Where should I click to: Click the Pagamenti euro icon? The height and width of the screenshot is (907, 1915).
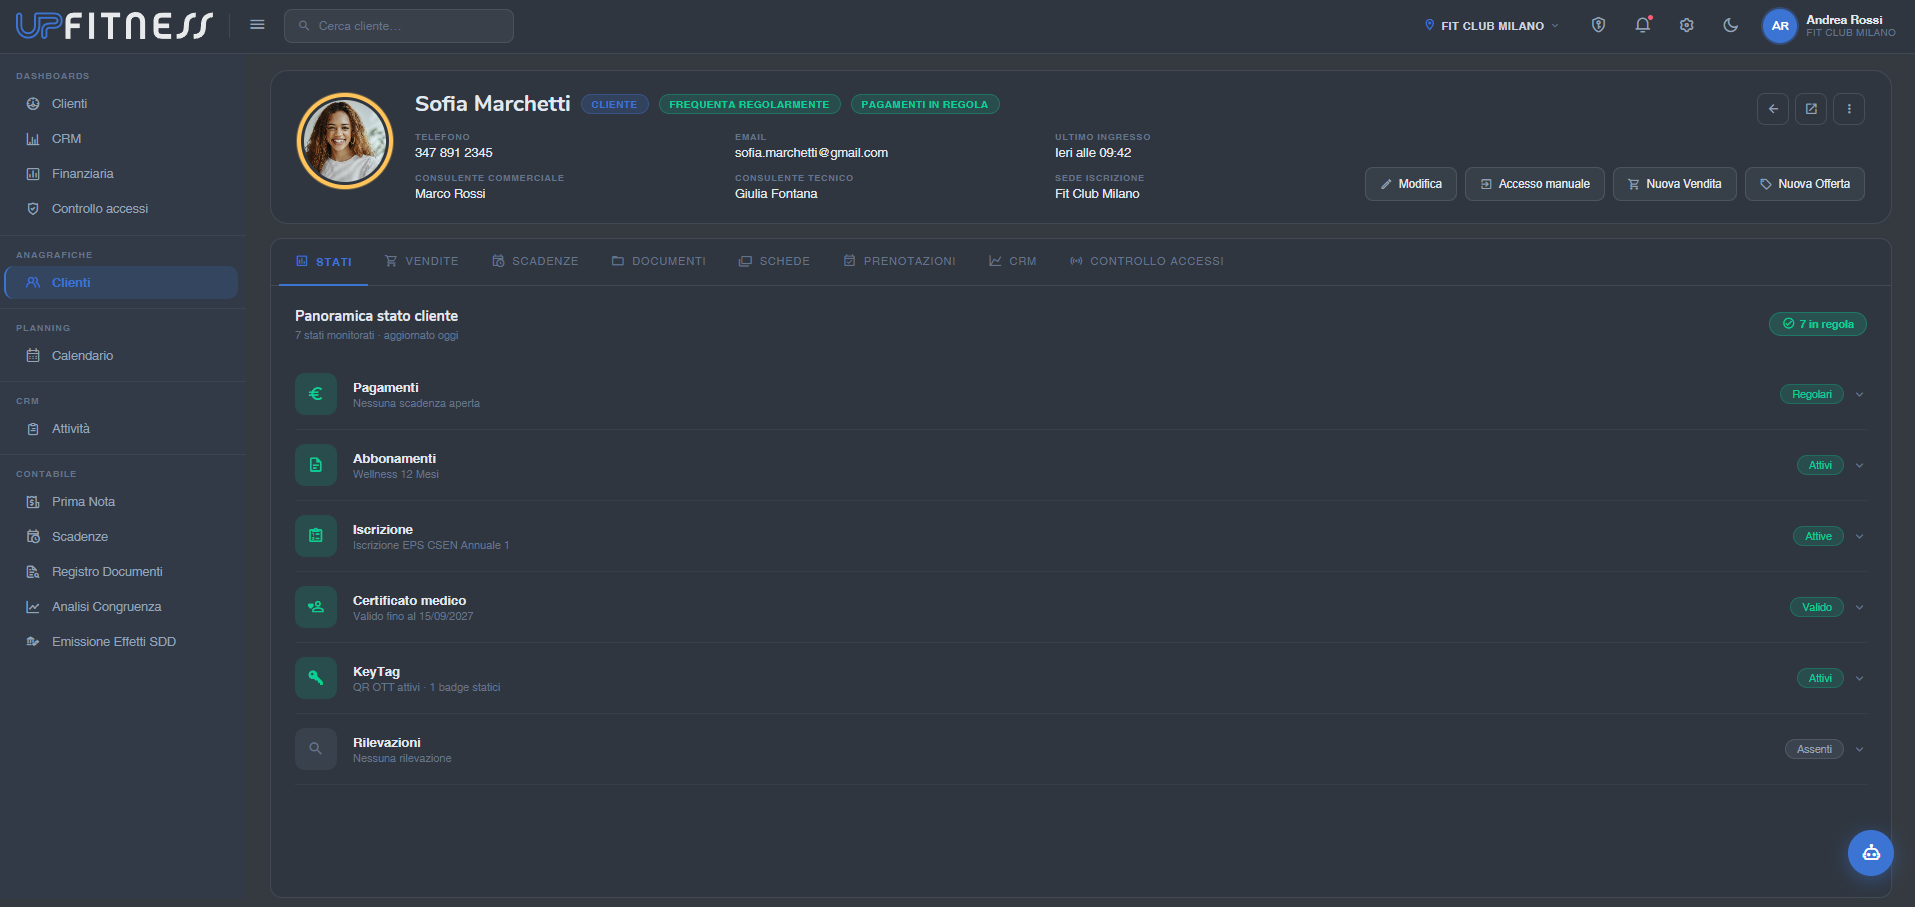pos(315,394)
